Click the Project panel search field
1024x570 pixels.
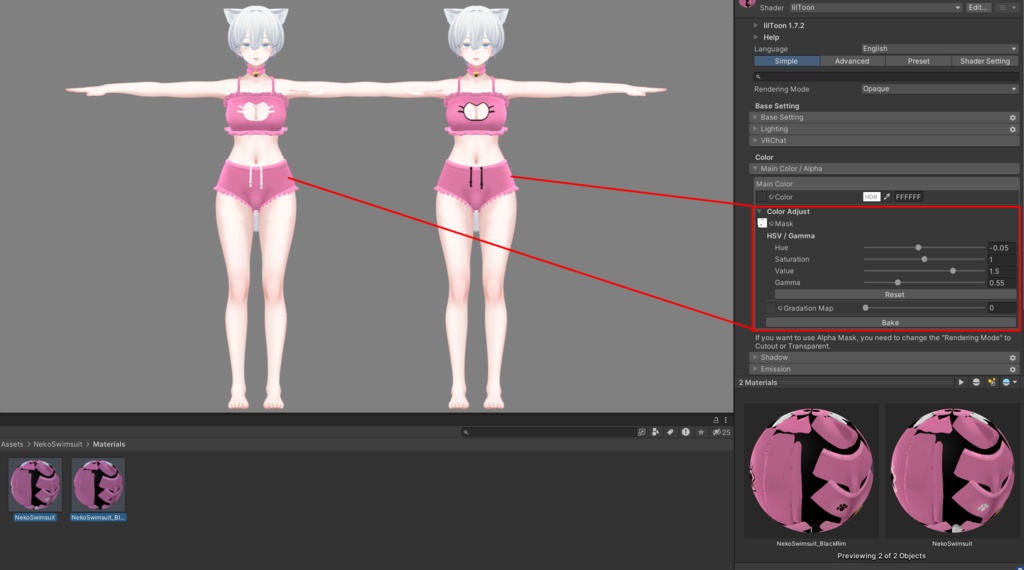(549, 432)
